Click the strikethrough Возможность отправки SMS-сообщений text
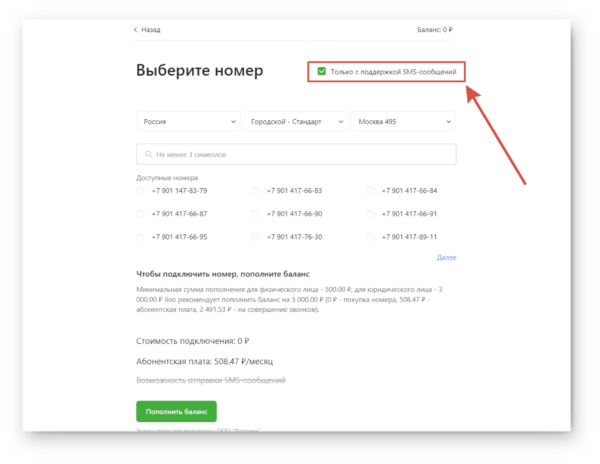 211,380
